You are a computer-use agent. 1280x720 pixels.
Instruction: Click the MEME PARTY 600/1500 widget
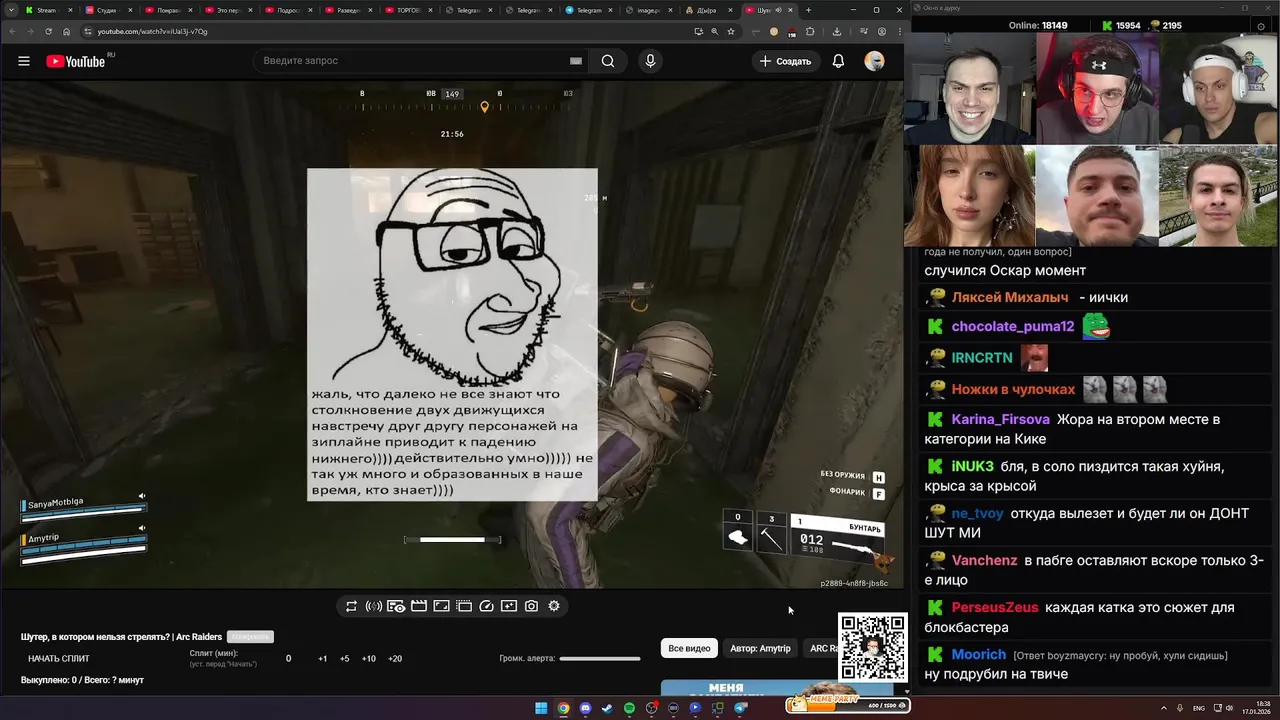coord(846,704)
